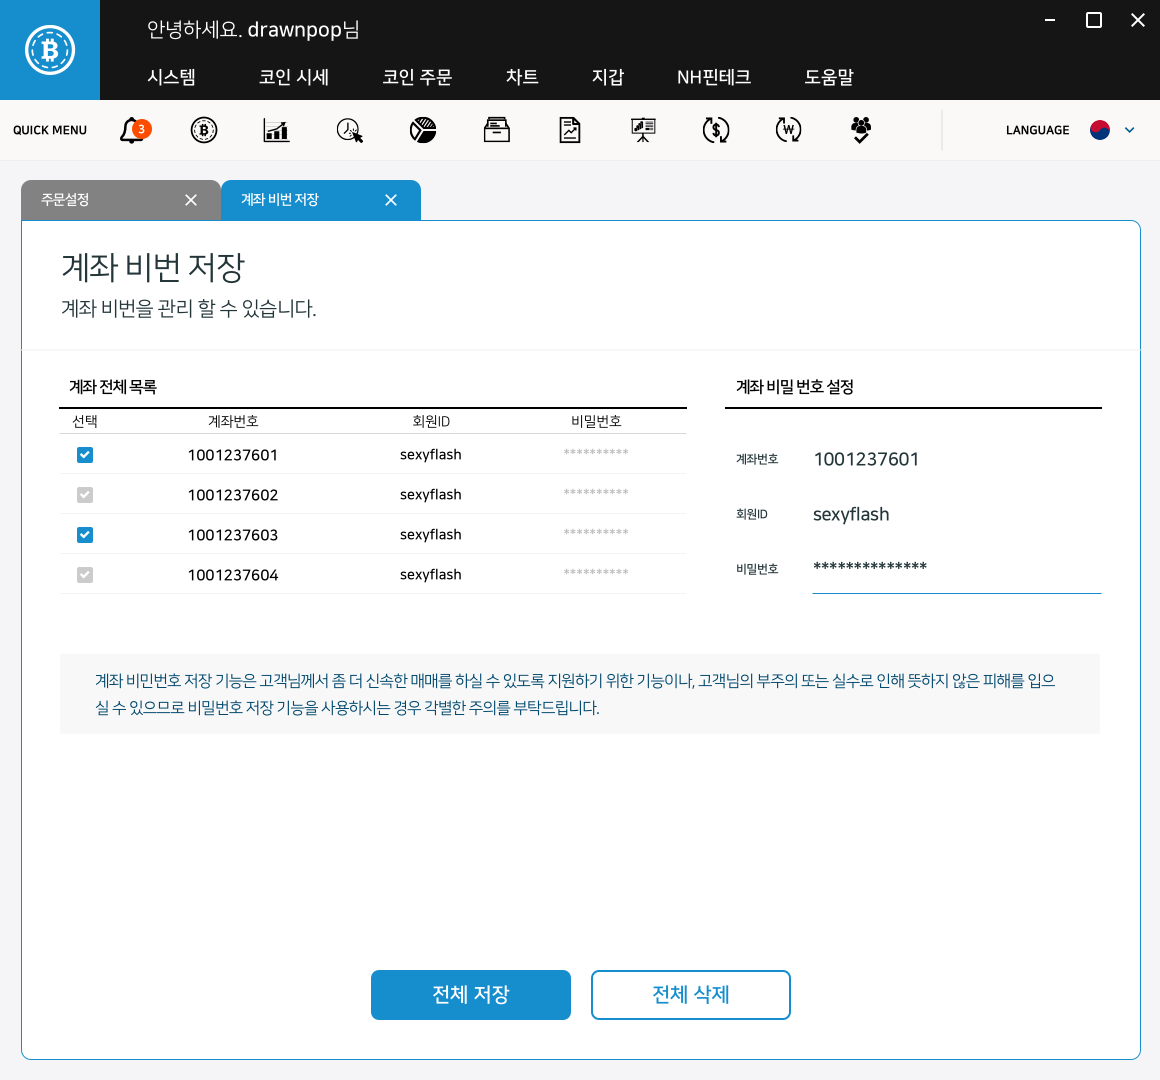This screenshot has width=1160, height=1080.
Task: Open the 코인 시세 menu
Action: 293,77
